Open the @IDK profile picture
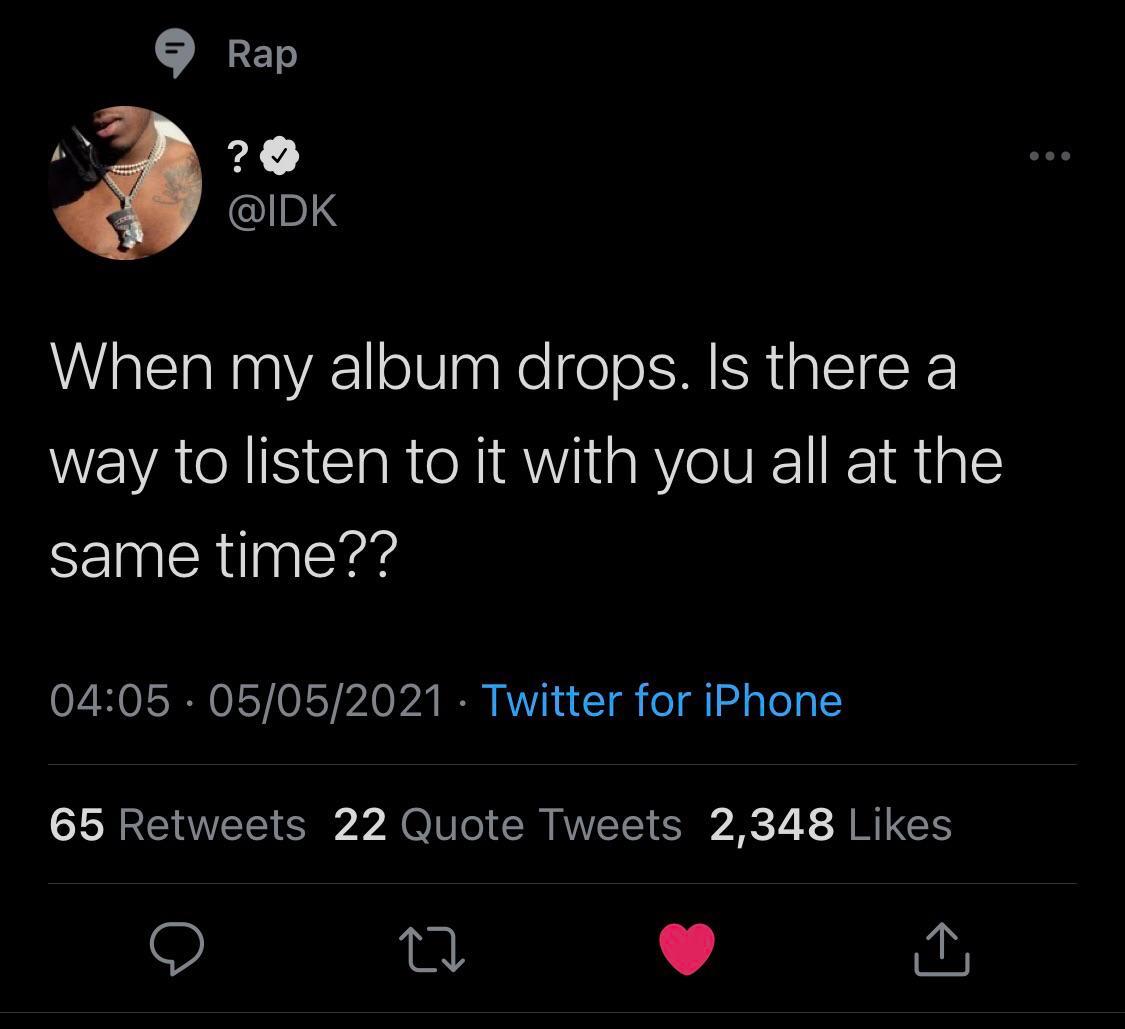The width and height of the screenshot is (1125, 1029). click(x=125, y=183)
